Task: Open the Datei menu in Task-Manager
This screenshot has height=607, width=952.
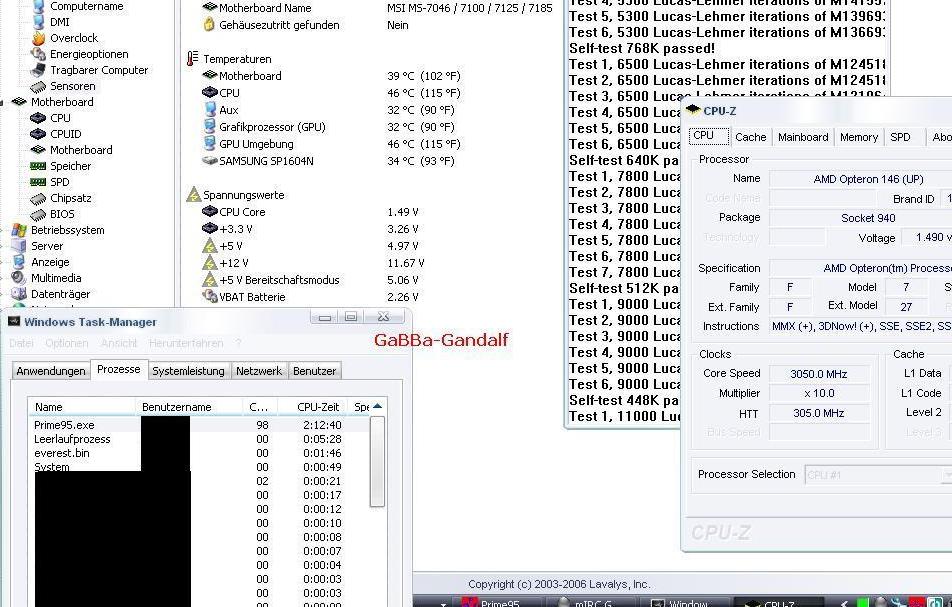Action: [21, 343]
